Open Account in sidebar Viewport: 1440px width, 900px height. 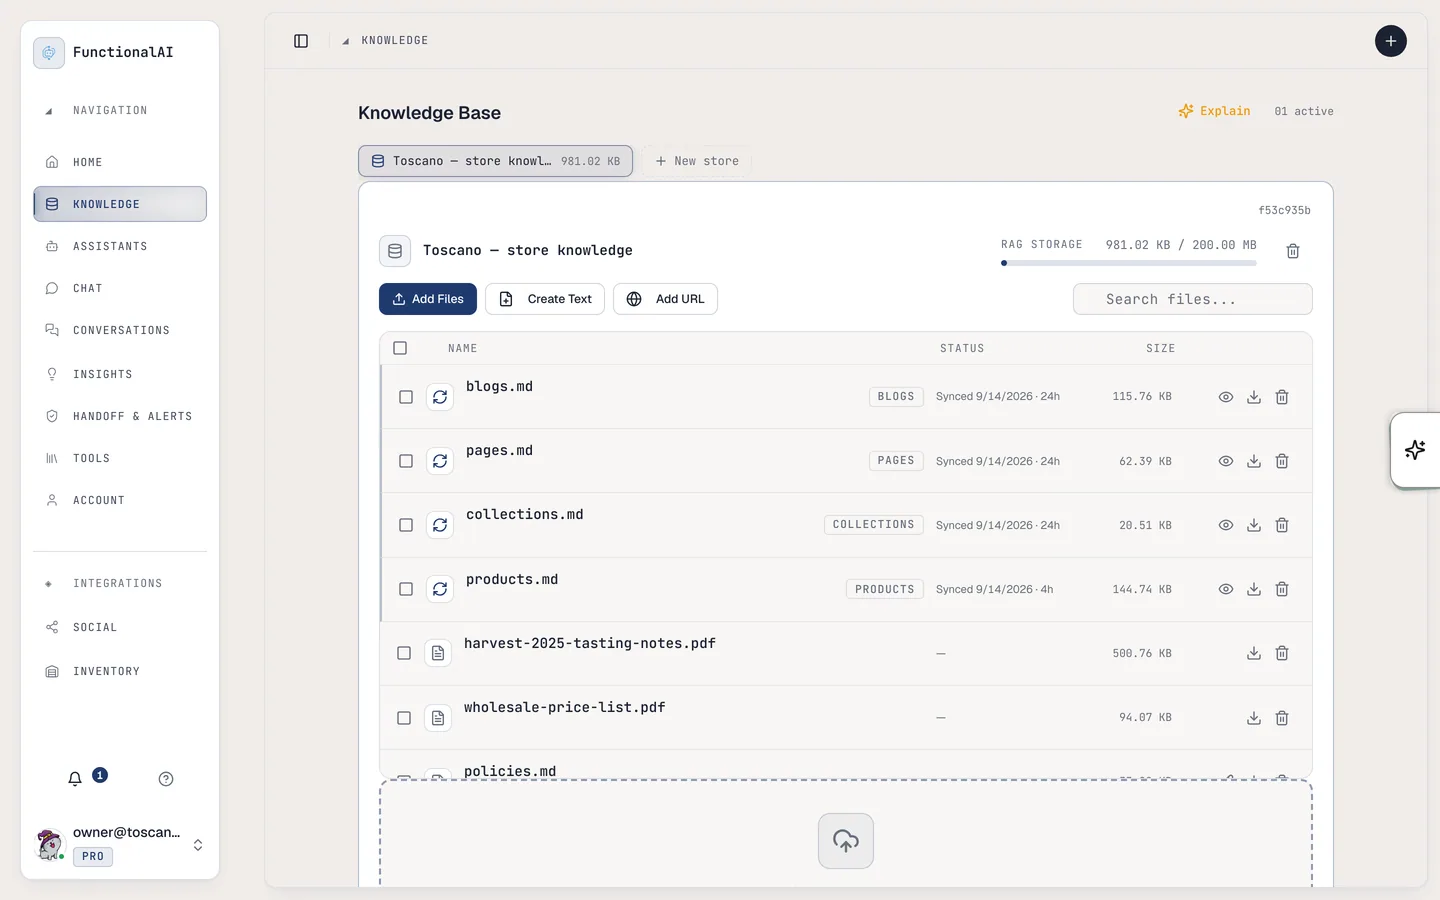pos(120,500)
